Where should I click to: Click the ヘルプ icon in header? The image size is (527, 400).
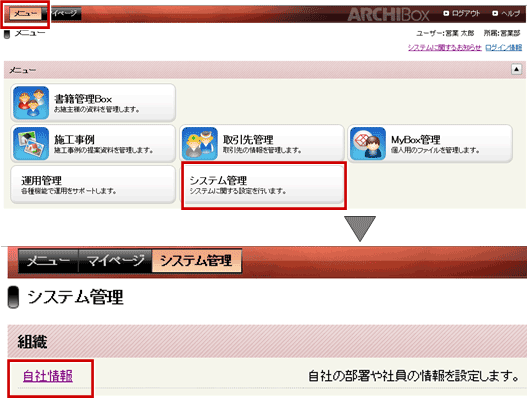click(495, 13)
